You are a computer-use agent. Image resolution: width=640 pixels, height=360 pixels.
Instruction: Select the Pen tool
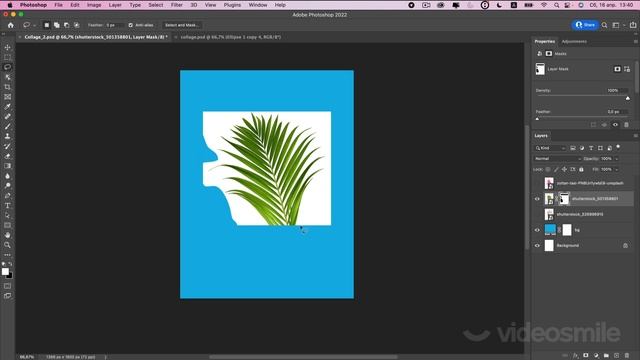(7, 196)
